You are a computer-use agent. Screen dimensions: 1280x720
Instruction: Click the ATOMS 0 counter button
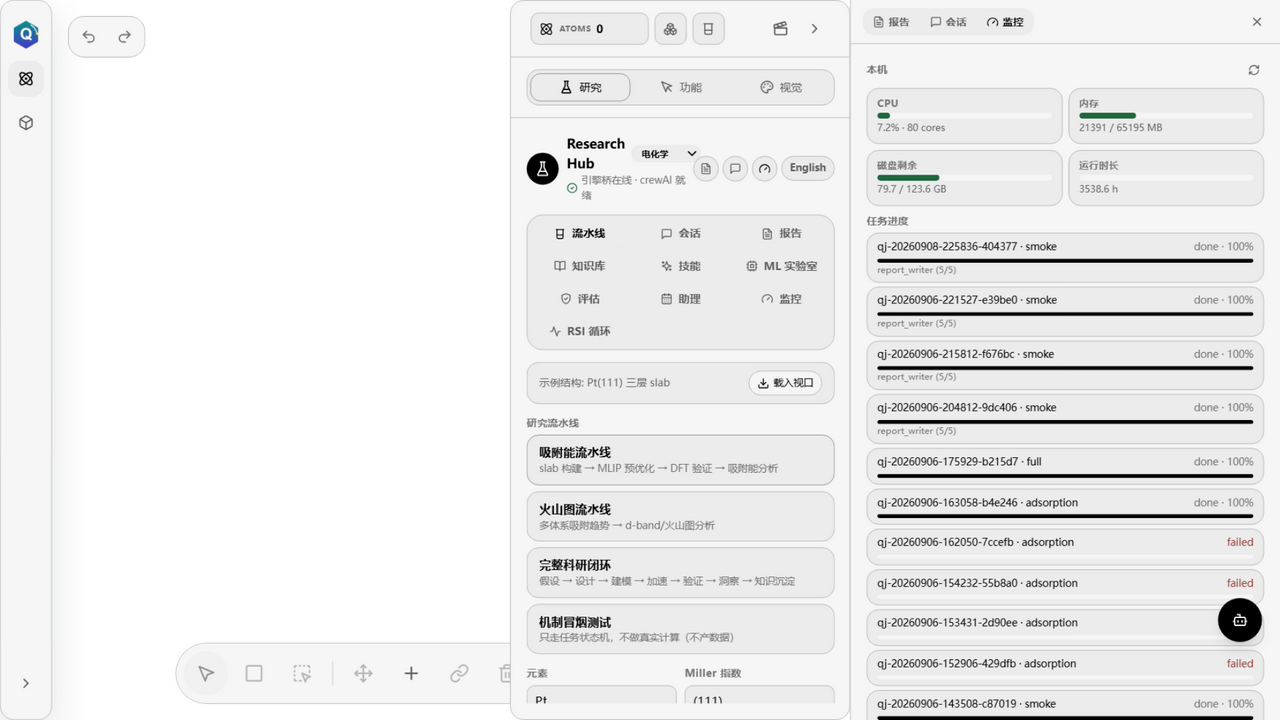click(589, 29)
